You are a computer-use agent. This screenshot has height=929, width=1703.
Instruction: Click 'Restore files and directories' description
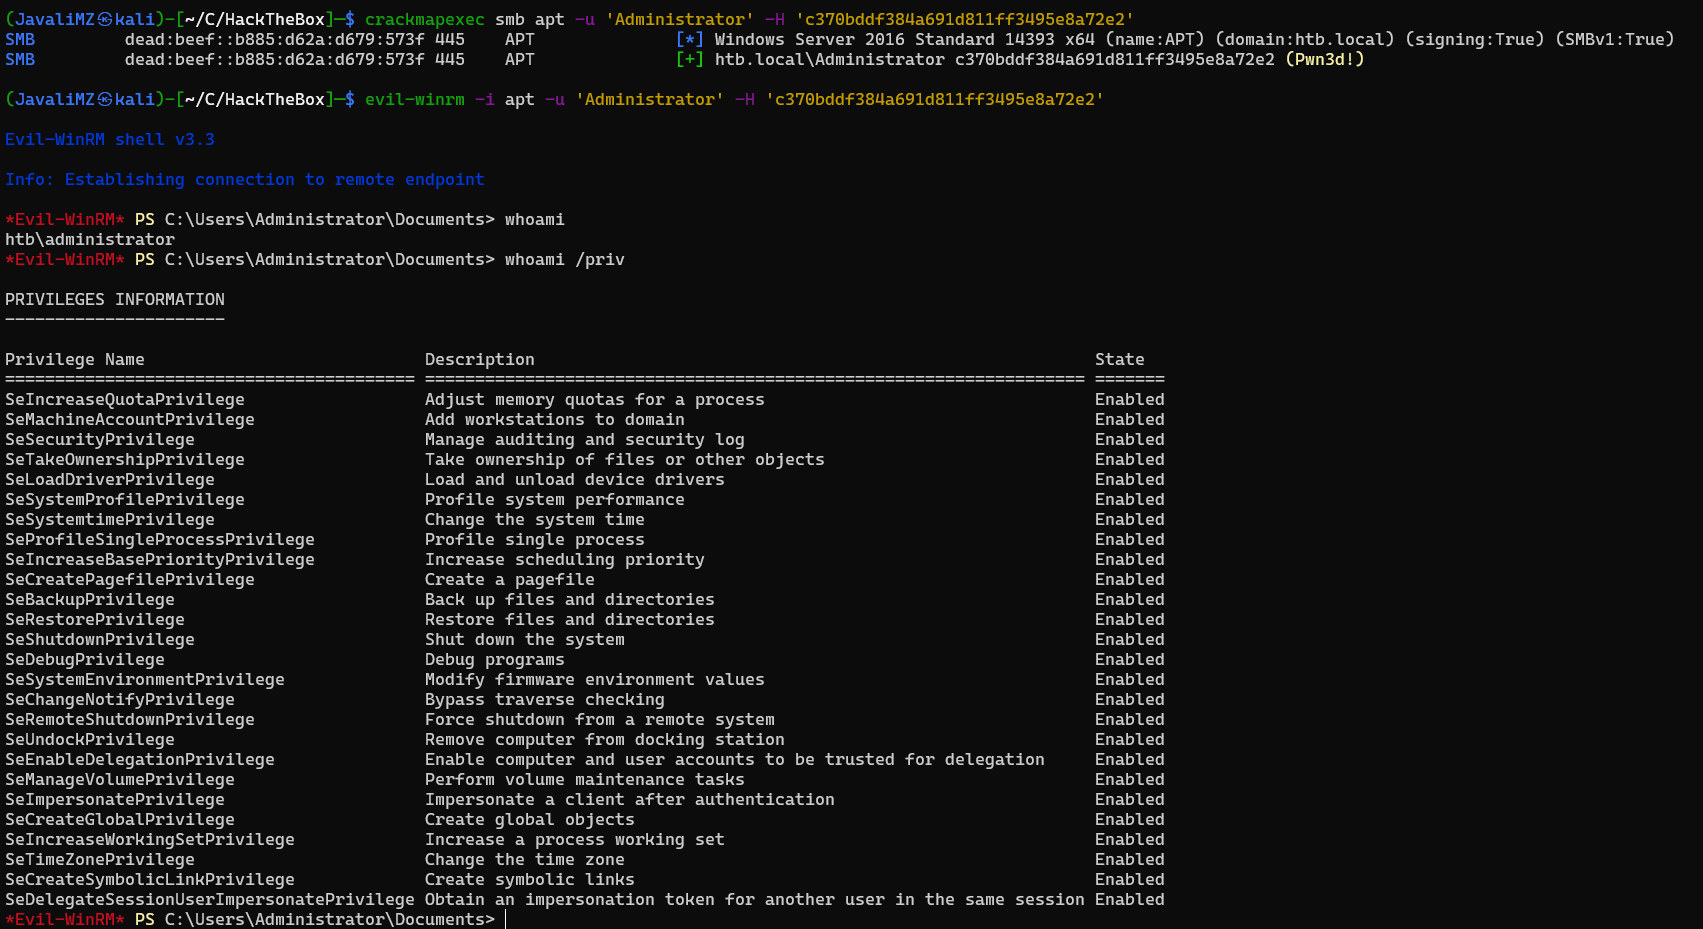click(x=570, y=619)
